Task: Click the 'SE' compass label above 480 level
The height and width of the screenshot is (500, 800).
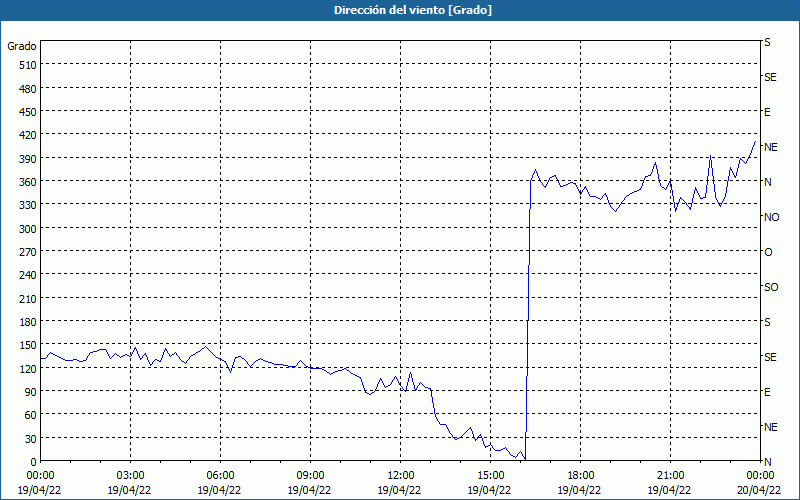Action: [x=770, y=78]
